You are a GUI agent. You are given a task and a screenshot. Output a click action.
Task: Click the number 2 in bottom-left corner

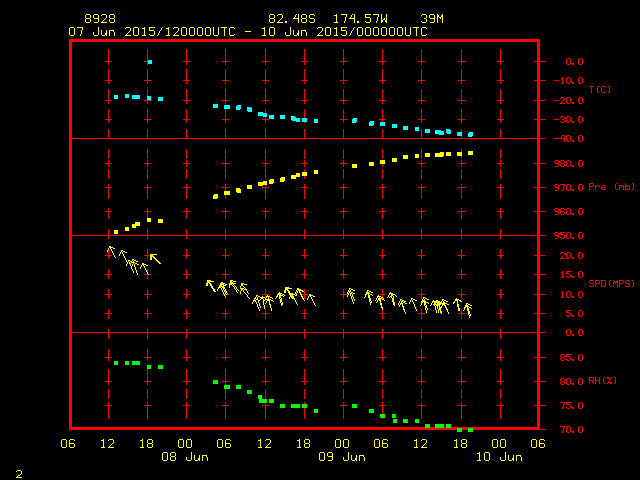18,471
